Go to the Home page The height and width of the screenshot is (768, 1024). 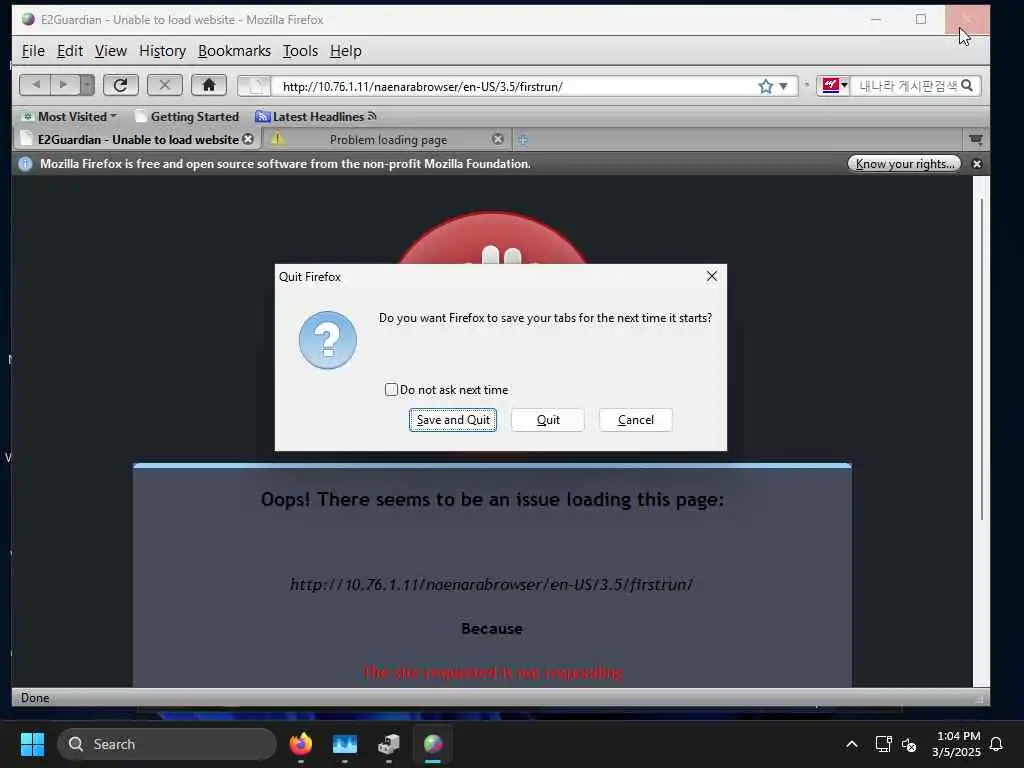[209, 85]
